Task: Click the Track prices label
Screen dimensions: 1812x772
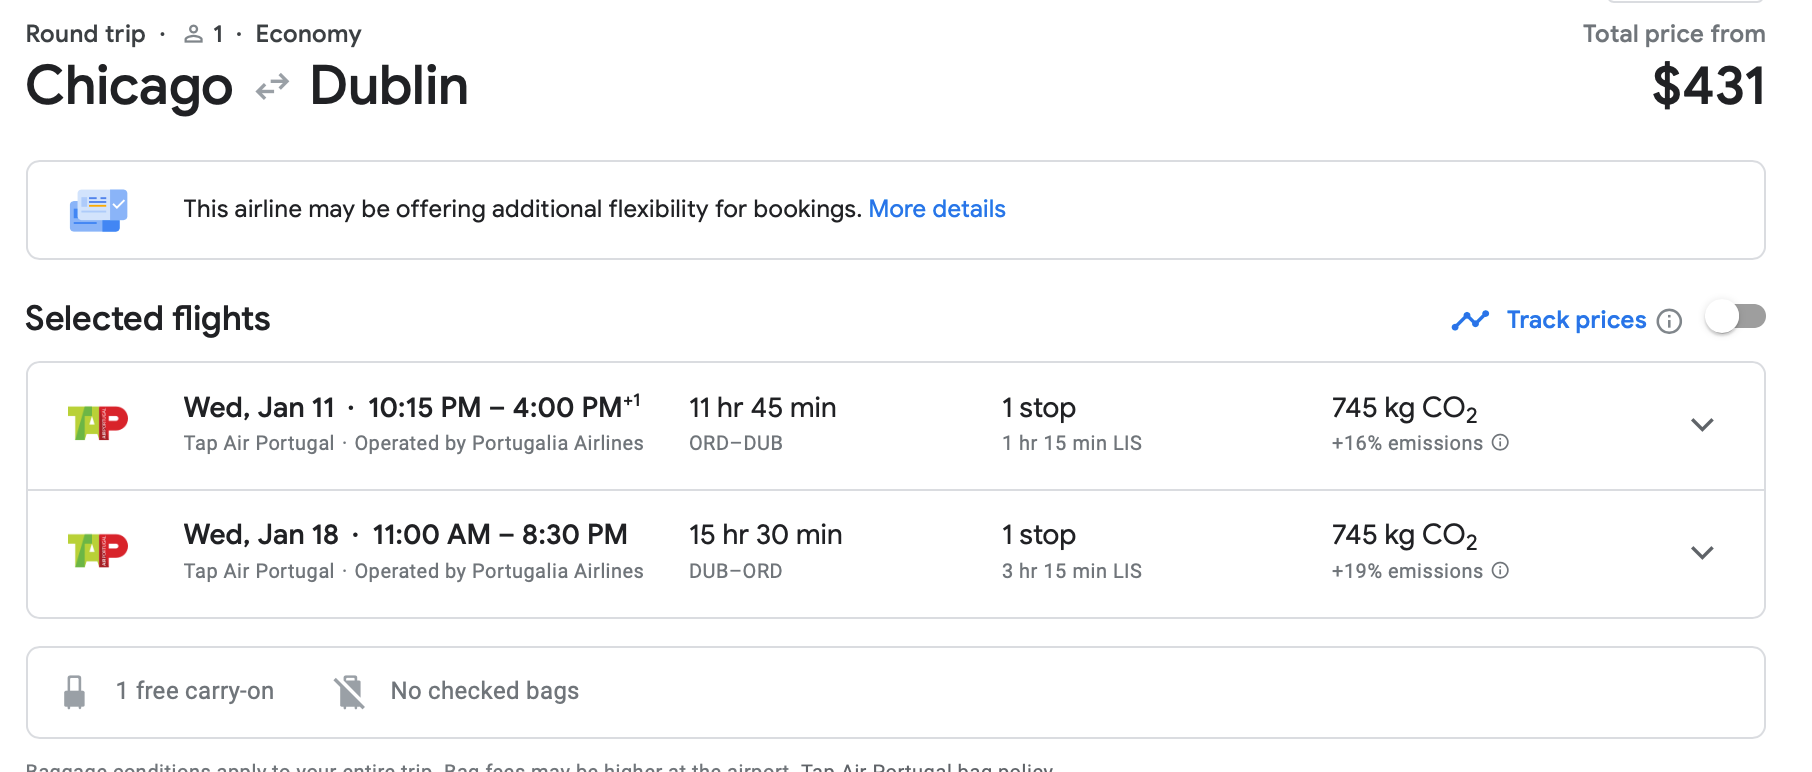Action: pos(1576,320)
